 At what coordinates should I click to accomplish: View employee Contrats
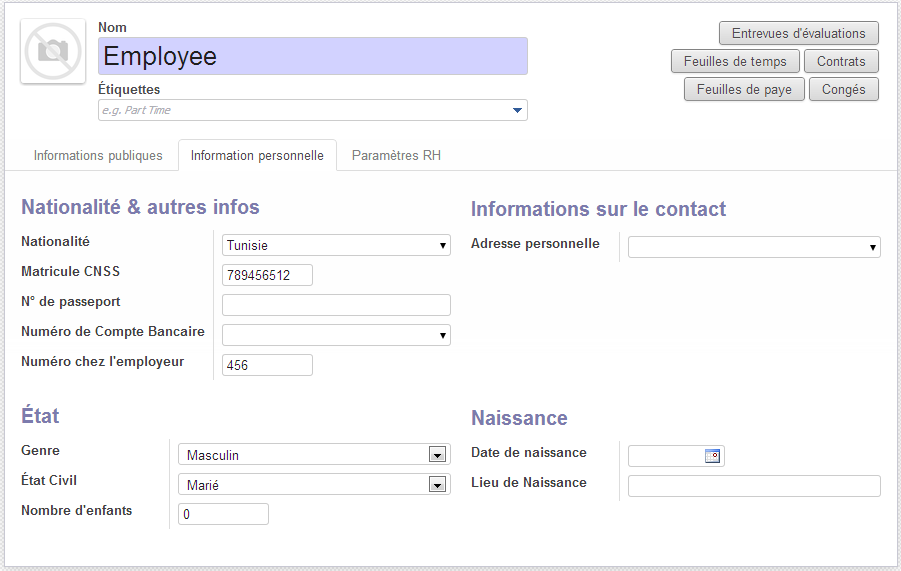click(x=841, y=61)
